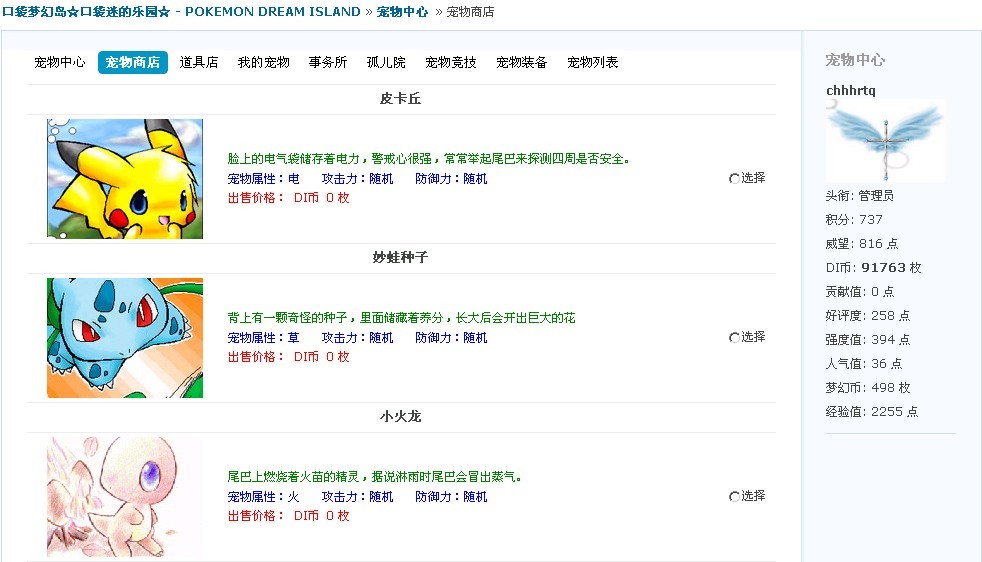Viewport: 982px width, 562px height.
Task: Open the 道具店 tab
Action: point(199,62)
